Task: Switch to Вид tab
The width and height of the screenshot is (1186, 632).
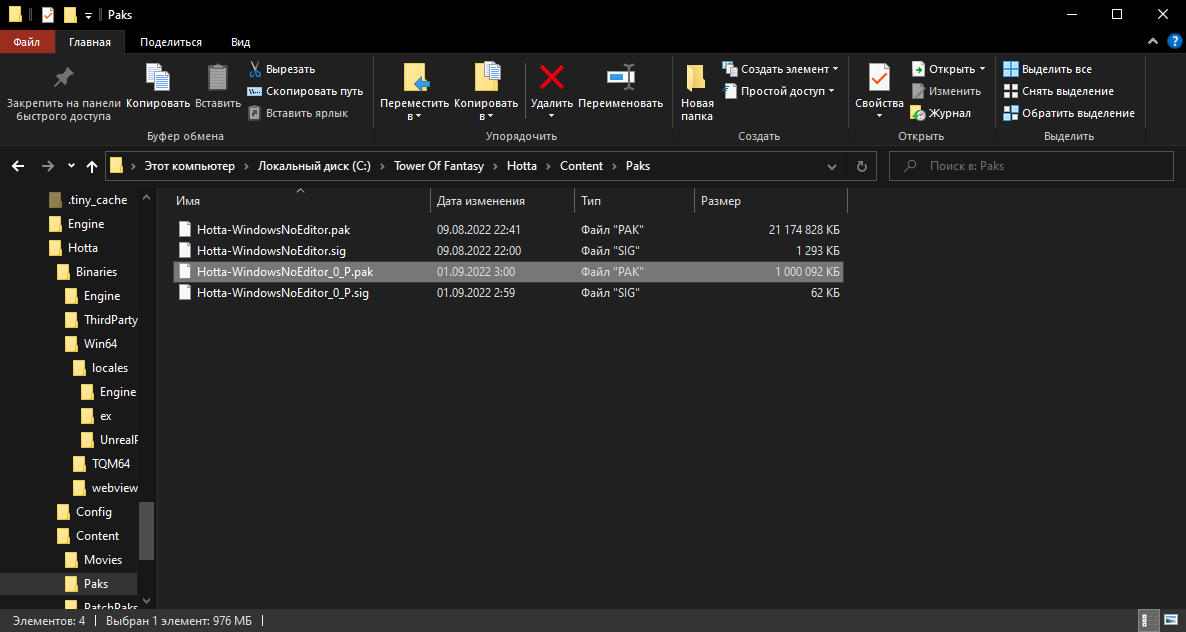Action: click(241, 42)
